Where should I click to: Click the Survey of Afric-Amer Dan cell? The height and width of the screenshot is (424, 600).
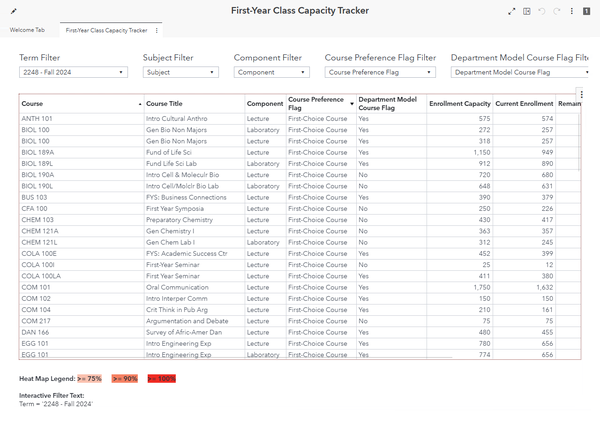pos(194,333)
